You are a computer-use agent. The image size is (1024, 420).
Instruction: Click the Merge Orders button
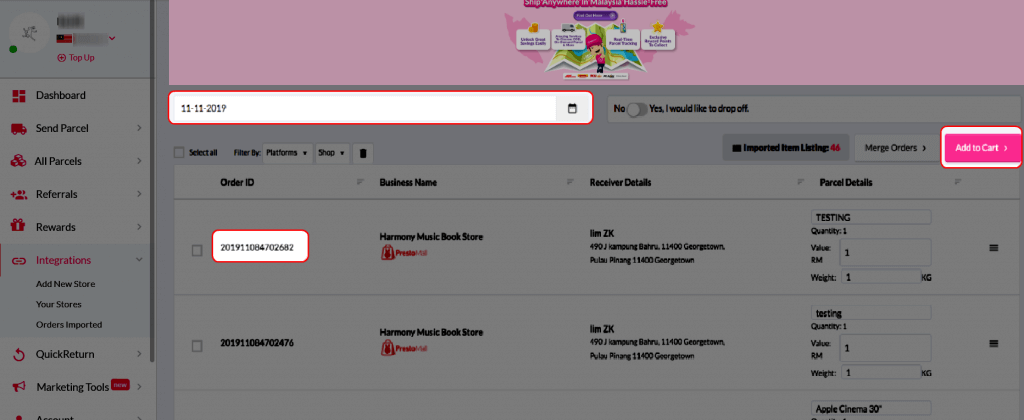(x=895, y=148)
